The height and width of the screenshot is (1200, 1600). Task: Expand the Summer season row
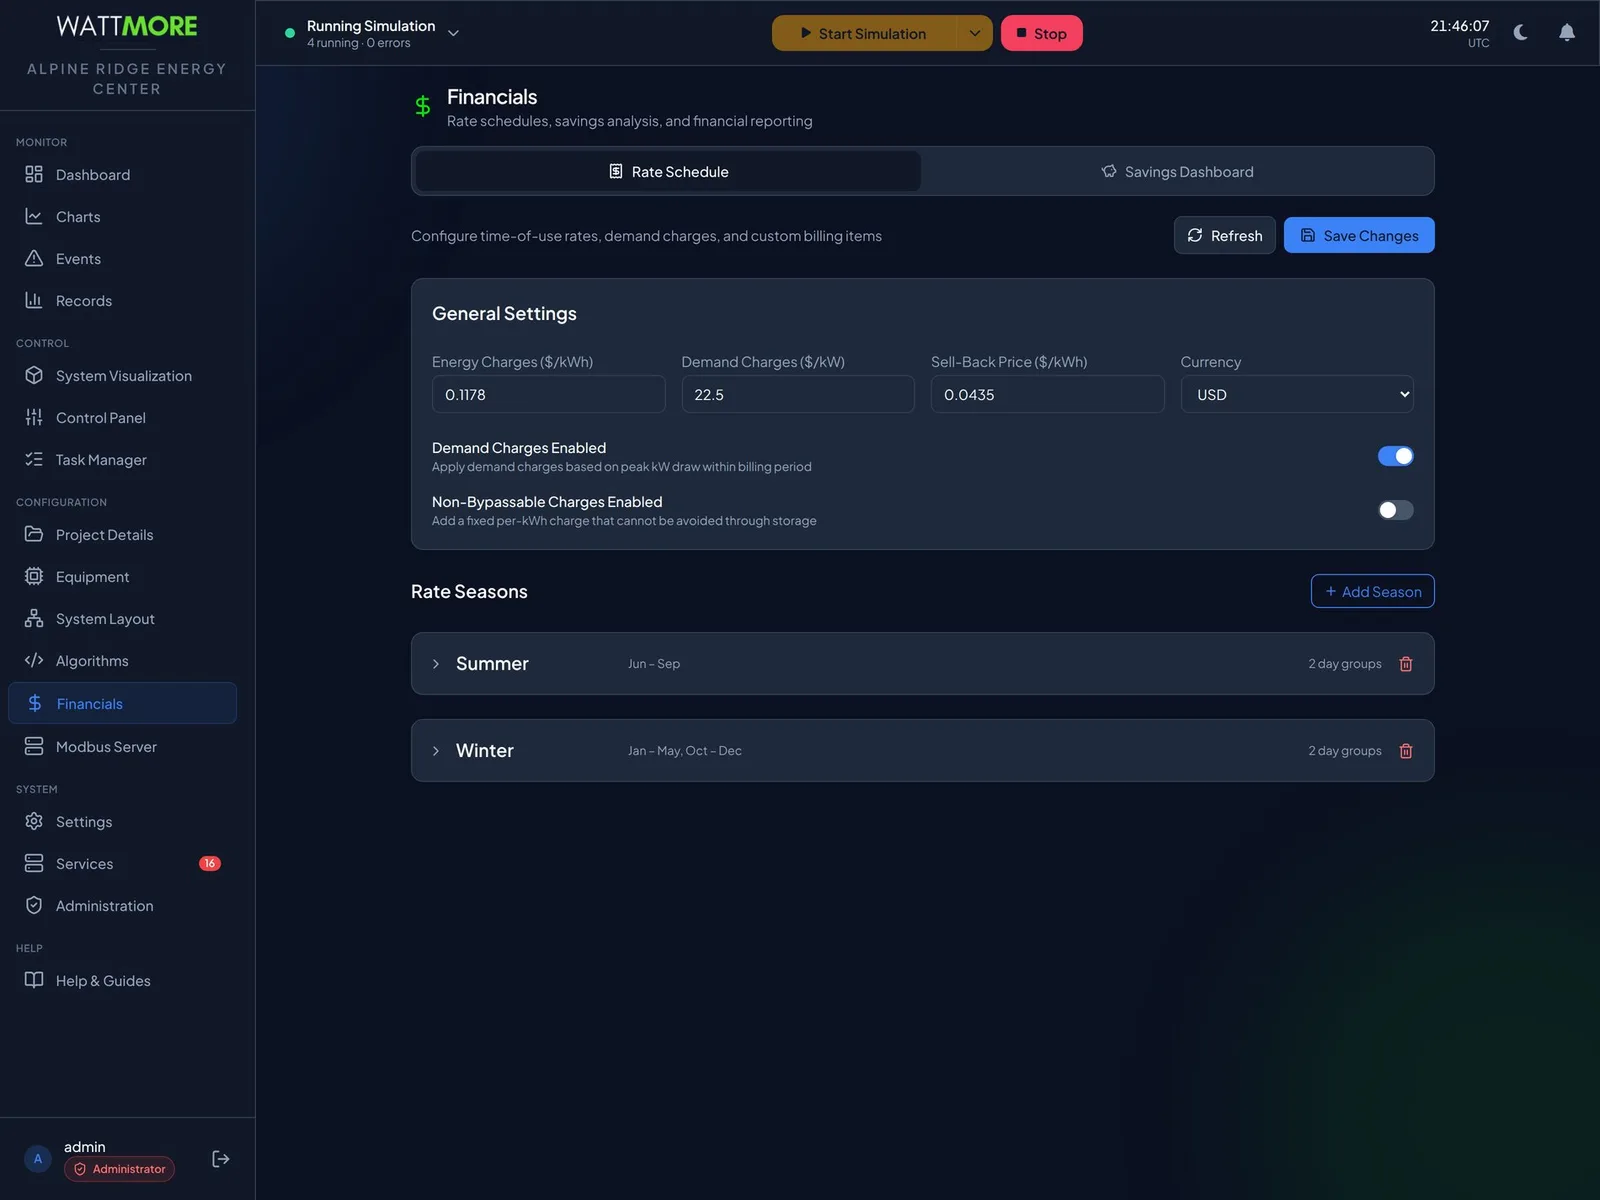tap(922, 664)
